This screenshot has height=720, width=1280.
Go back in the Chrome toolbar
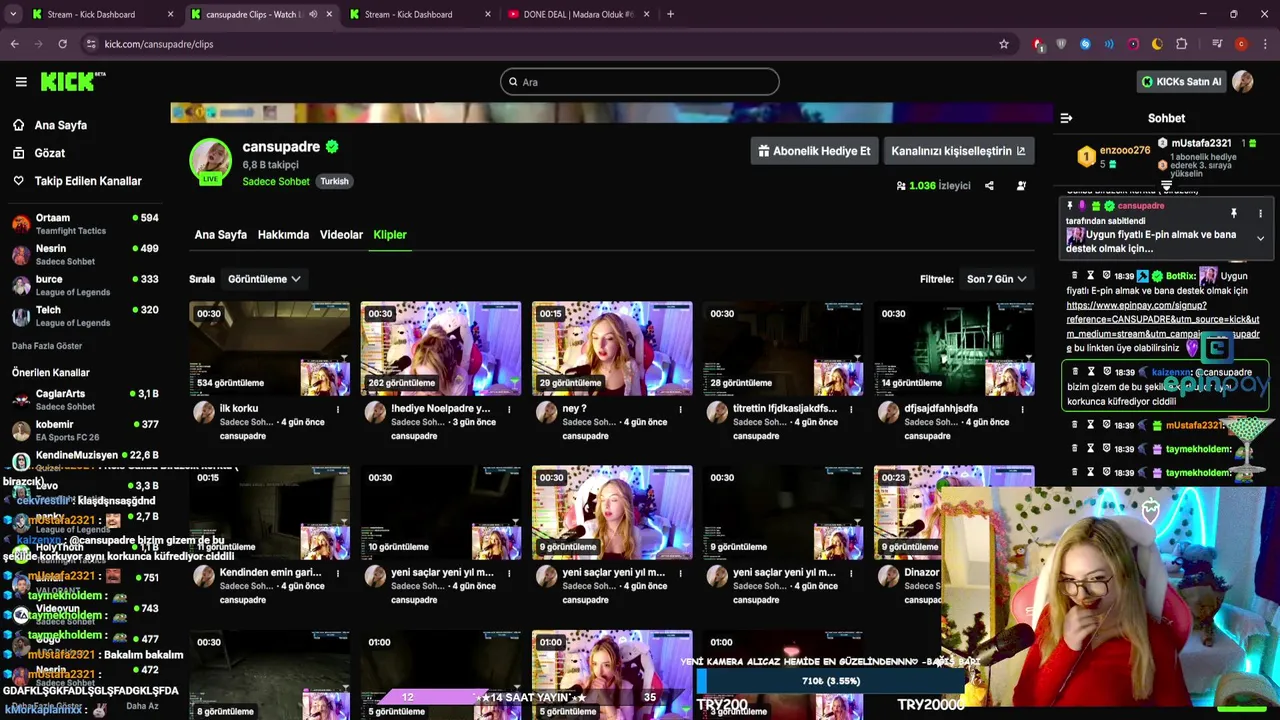pyautogui.click(x=14, y=44)
